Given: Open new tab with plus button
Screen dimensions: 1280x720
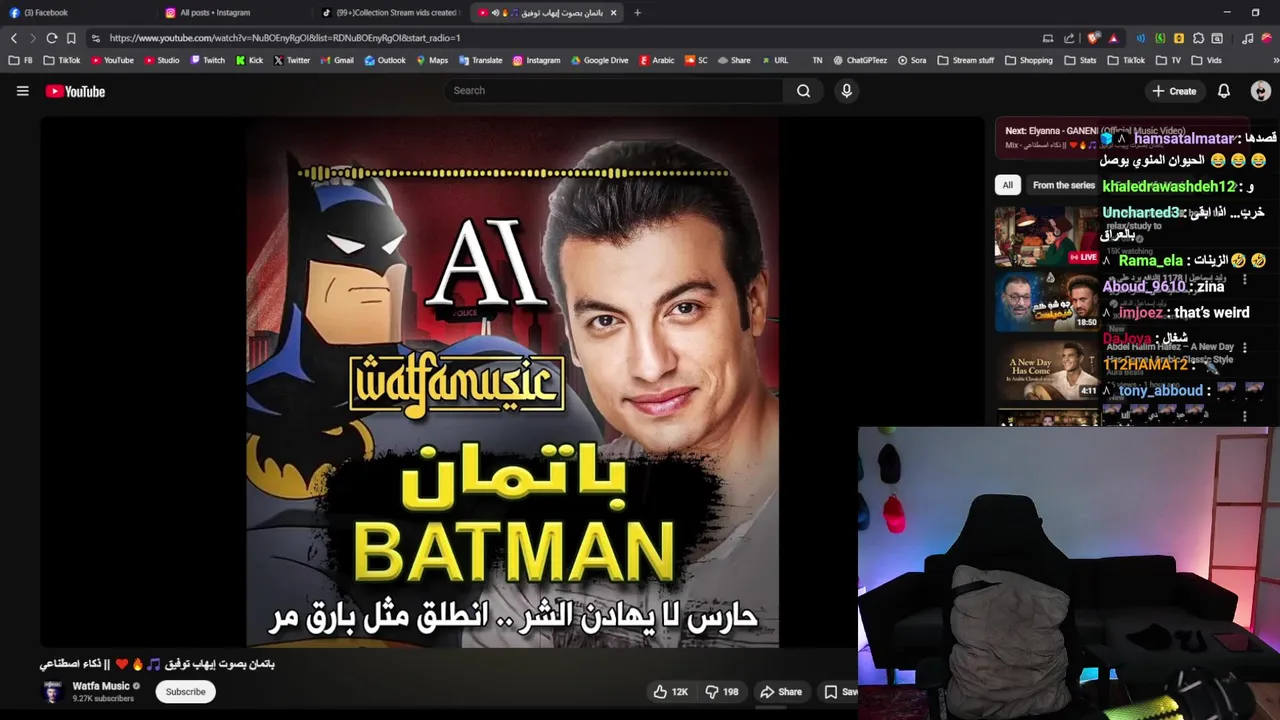Looking at the screenshot, I should point(637,13).
